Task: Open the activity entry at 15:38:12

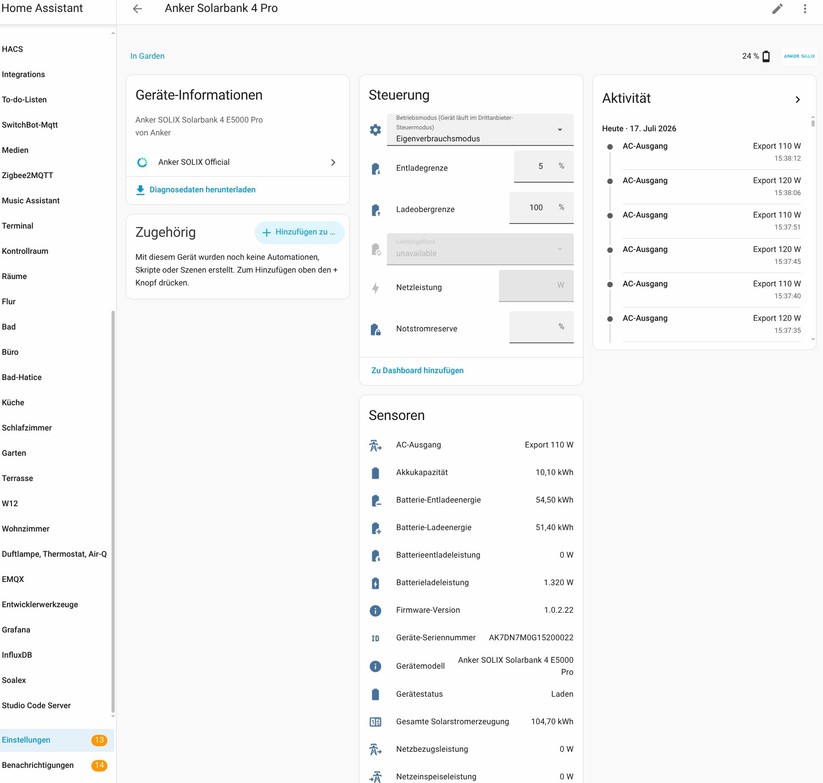Action: pos(704,152)
